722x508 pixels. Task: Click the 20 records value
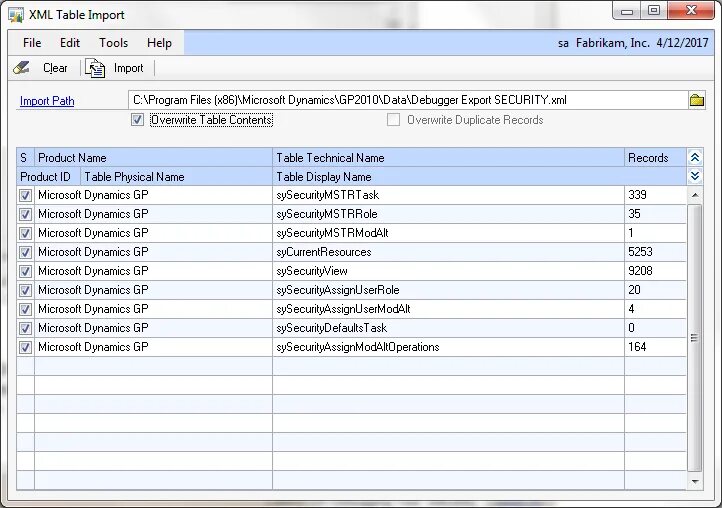(634, 290)
